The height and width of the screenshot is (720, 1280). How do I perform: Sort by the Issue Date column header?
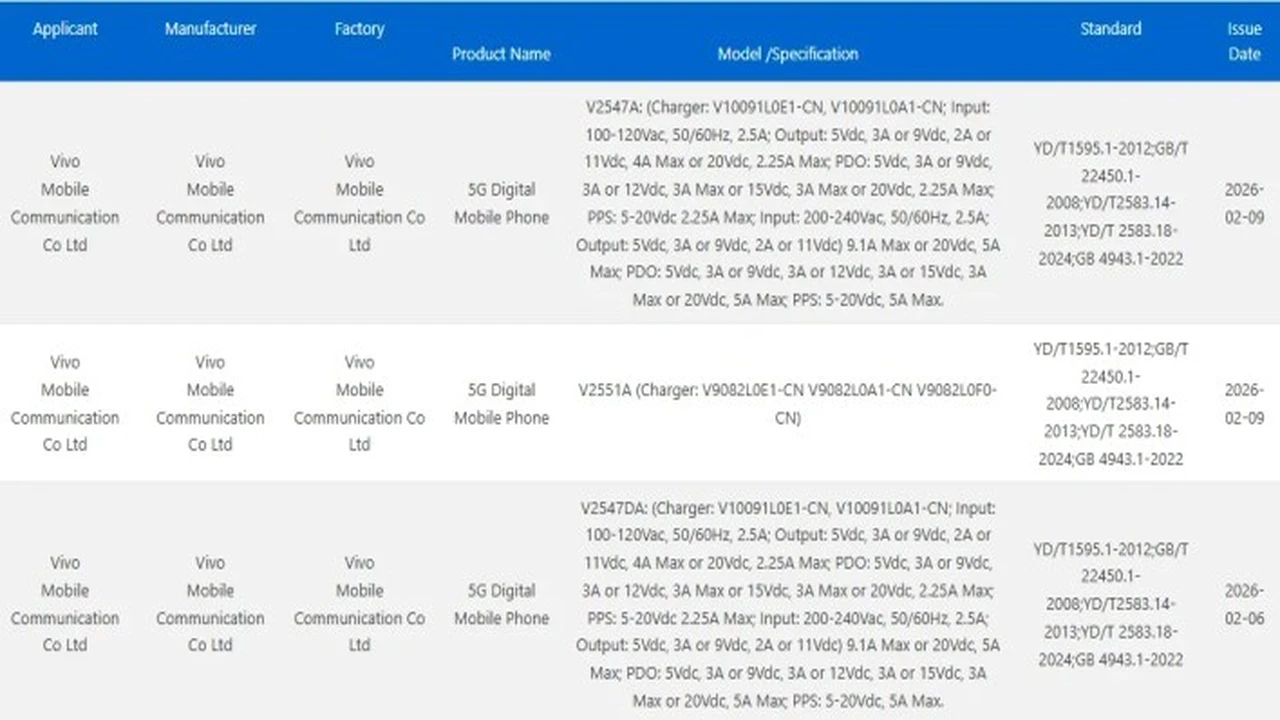click(1244, 41)
